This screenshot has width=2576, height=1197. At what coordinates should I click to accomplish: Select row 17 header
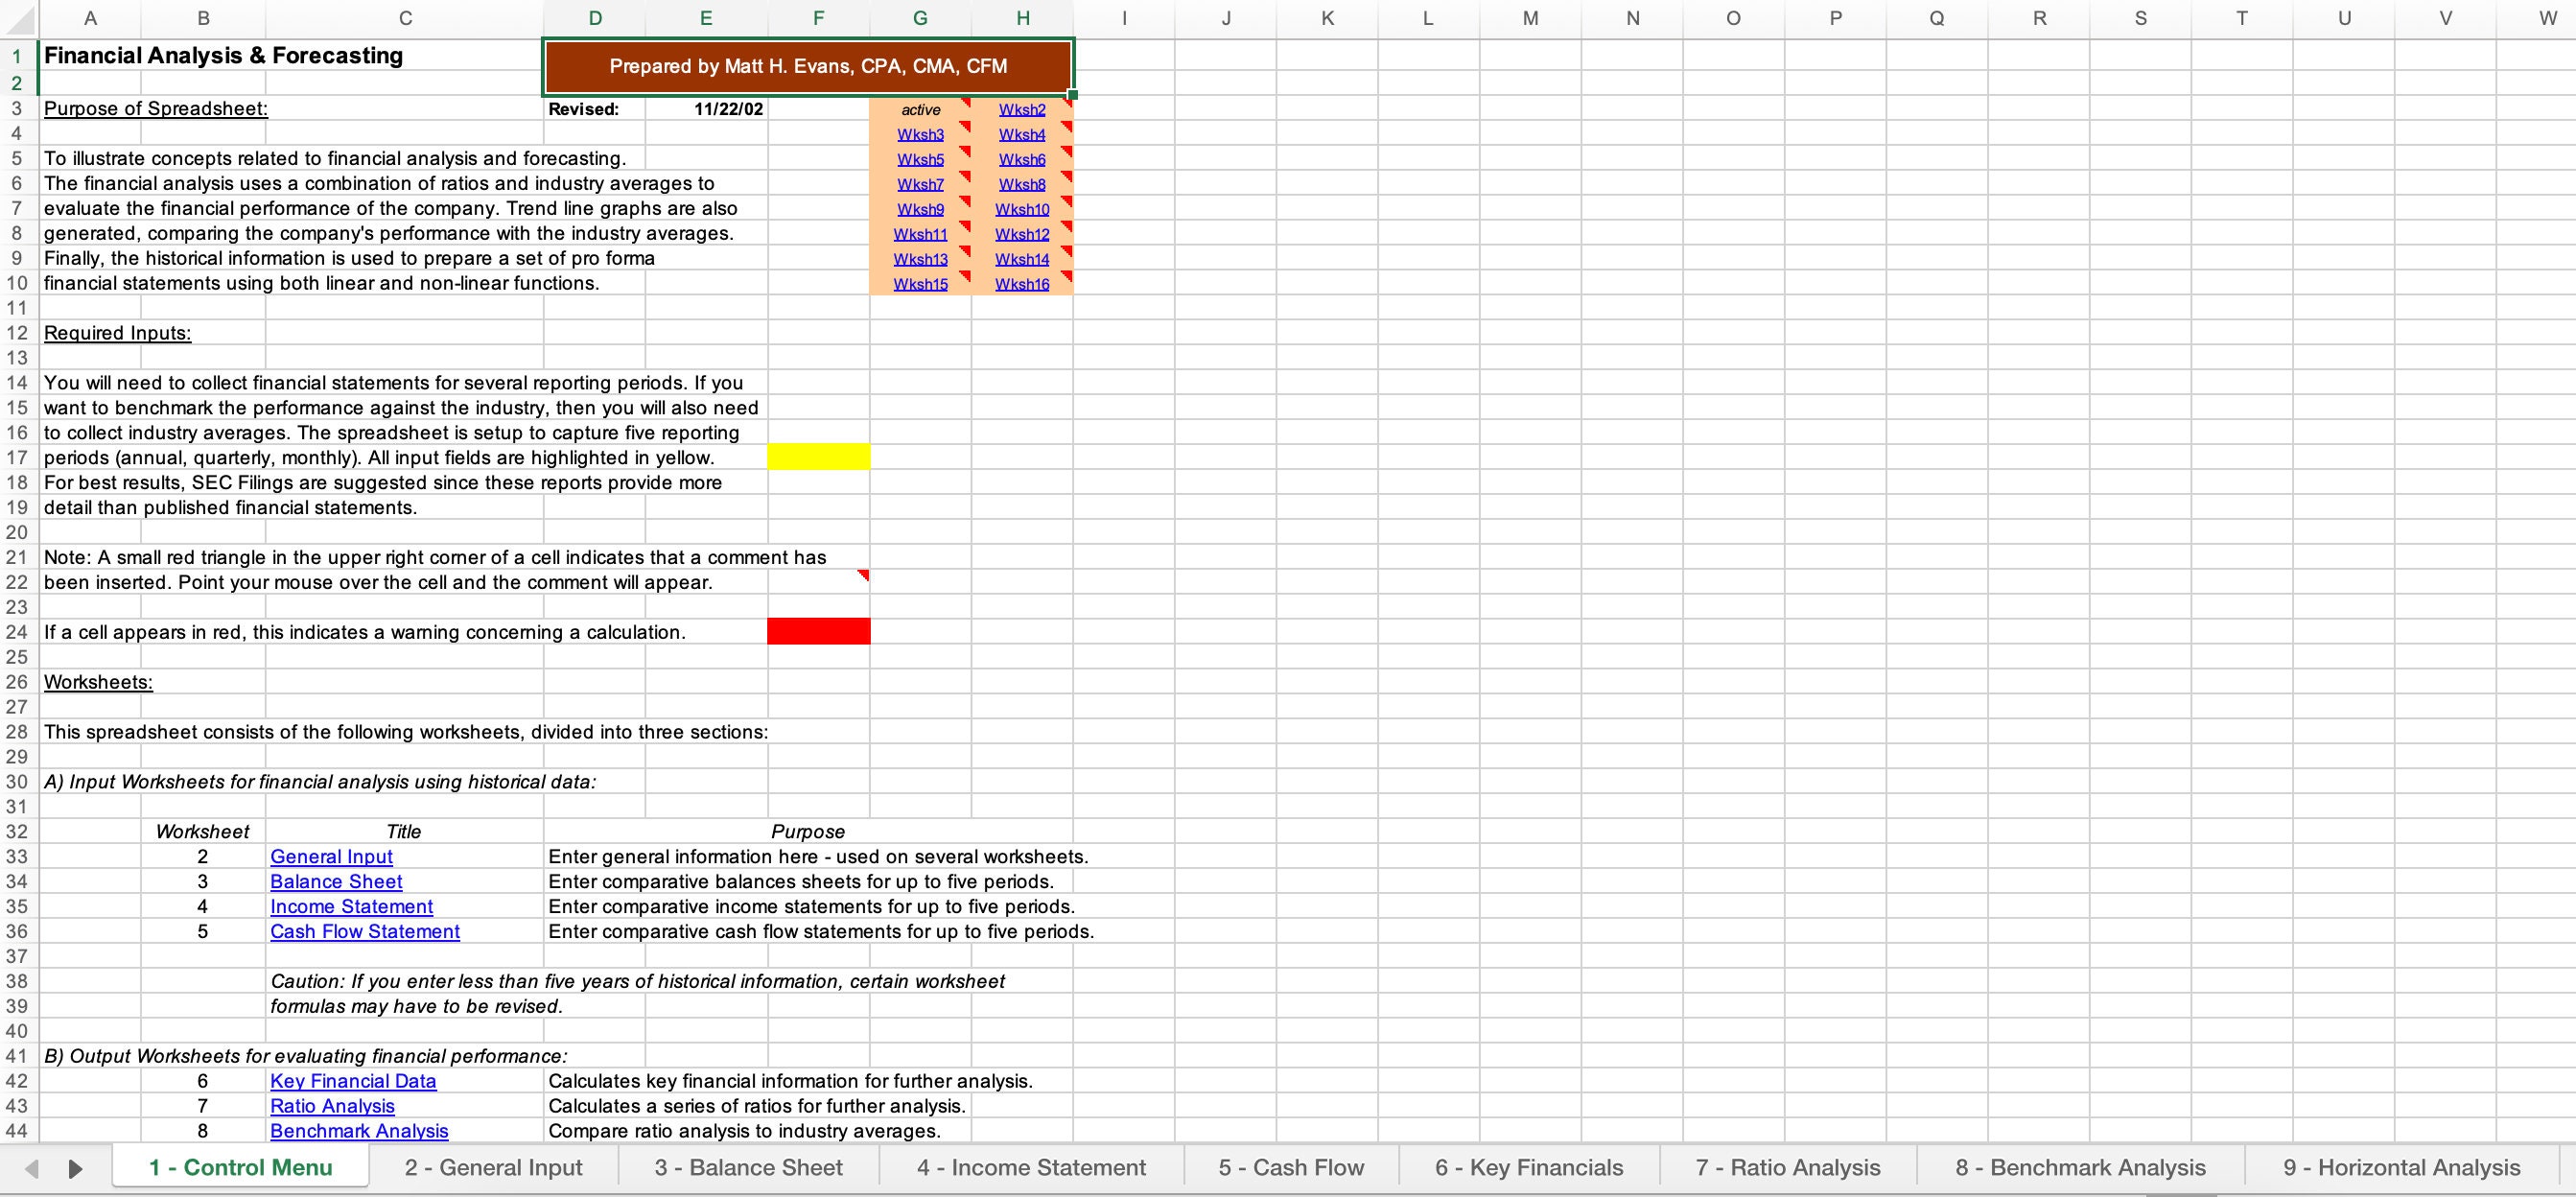pos(18,458)
